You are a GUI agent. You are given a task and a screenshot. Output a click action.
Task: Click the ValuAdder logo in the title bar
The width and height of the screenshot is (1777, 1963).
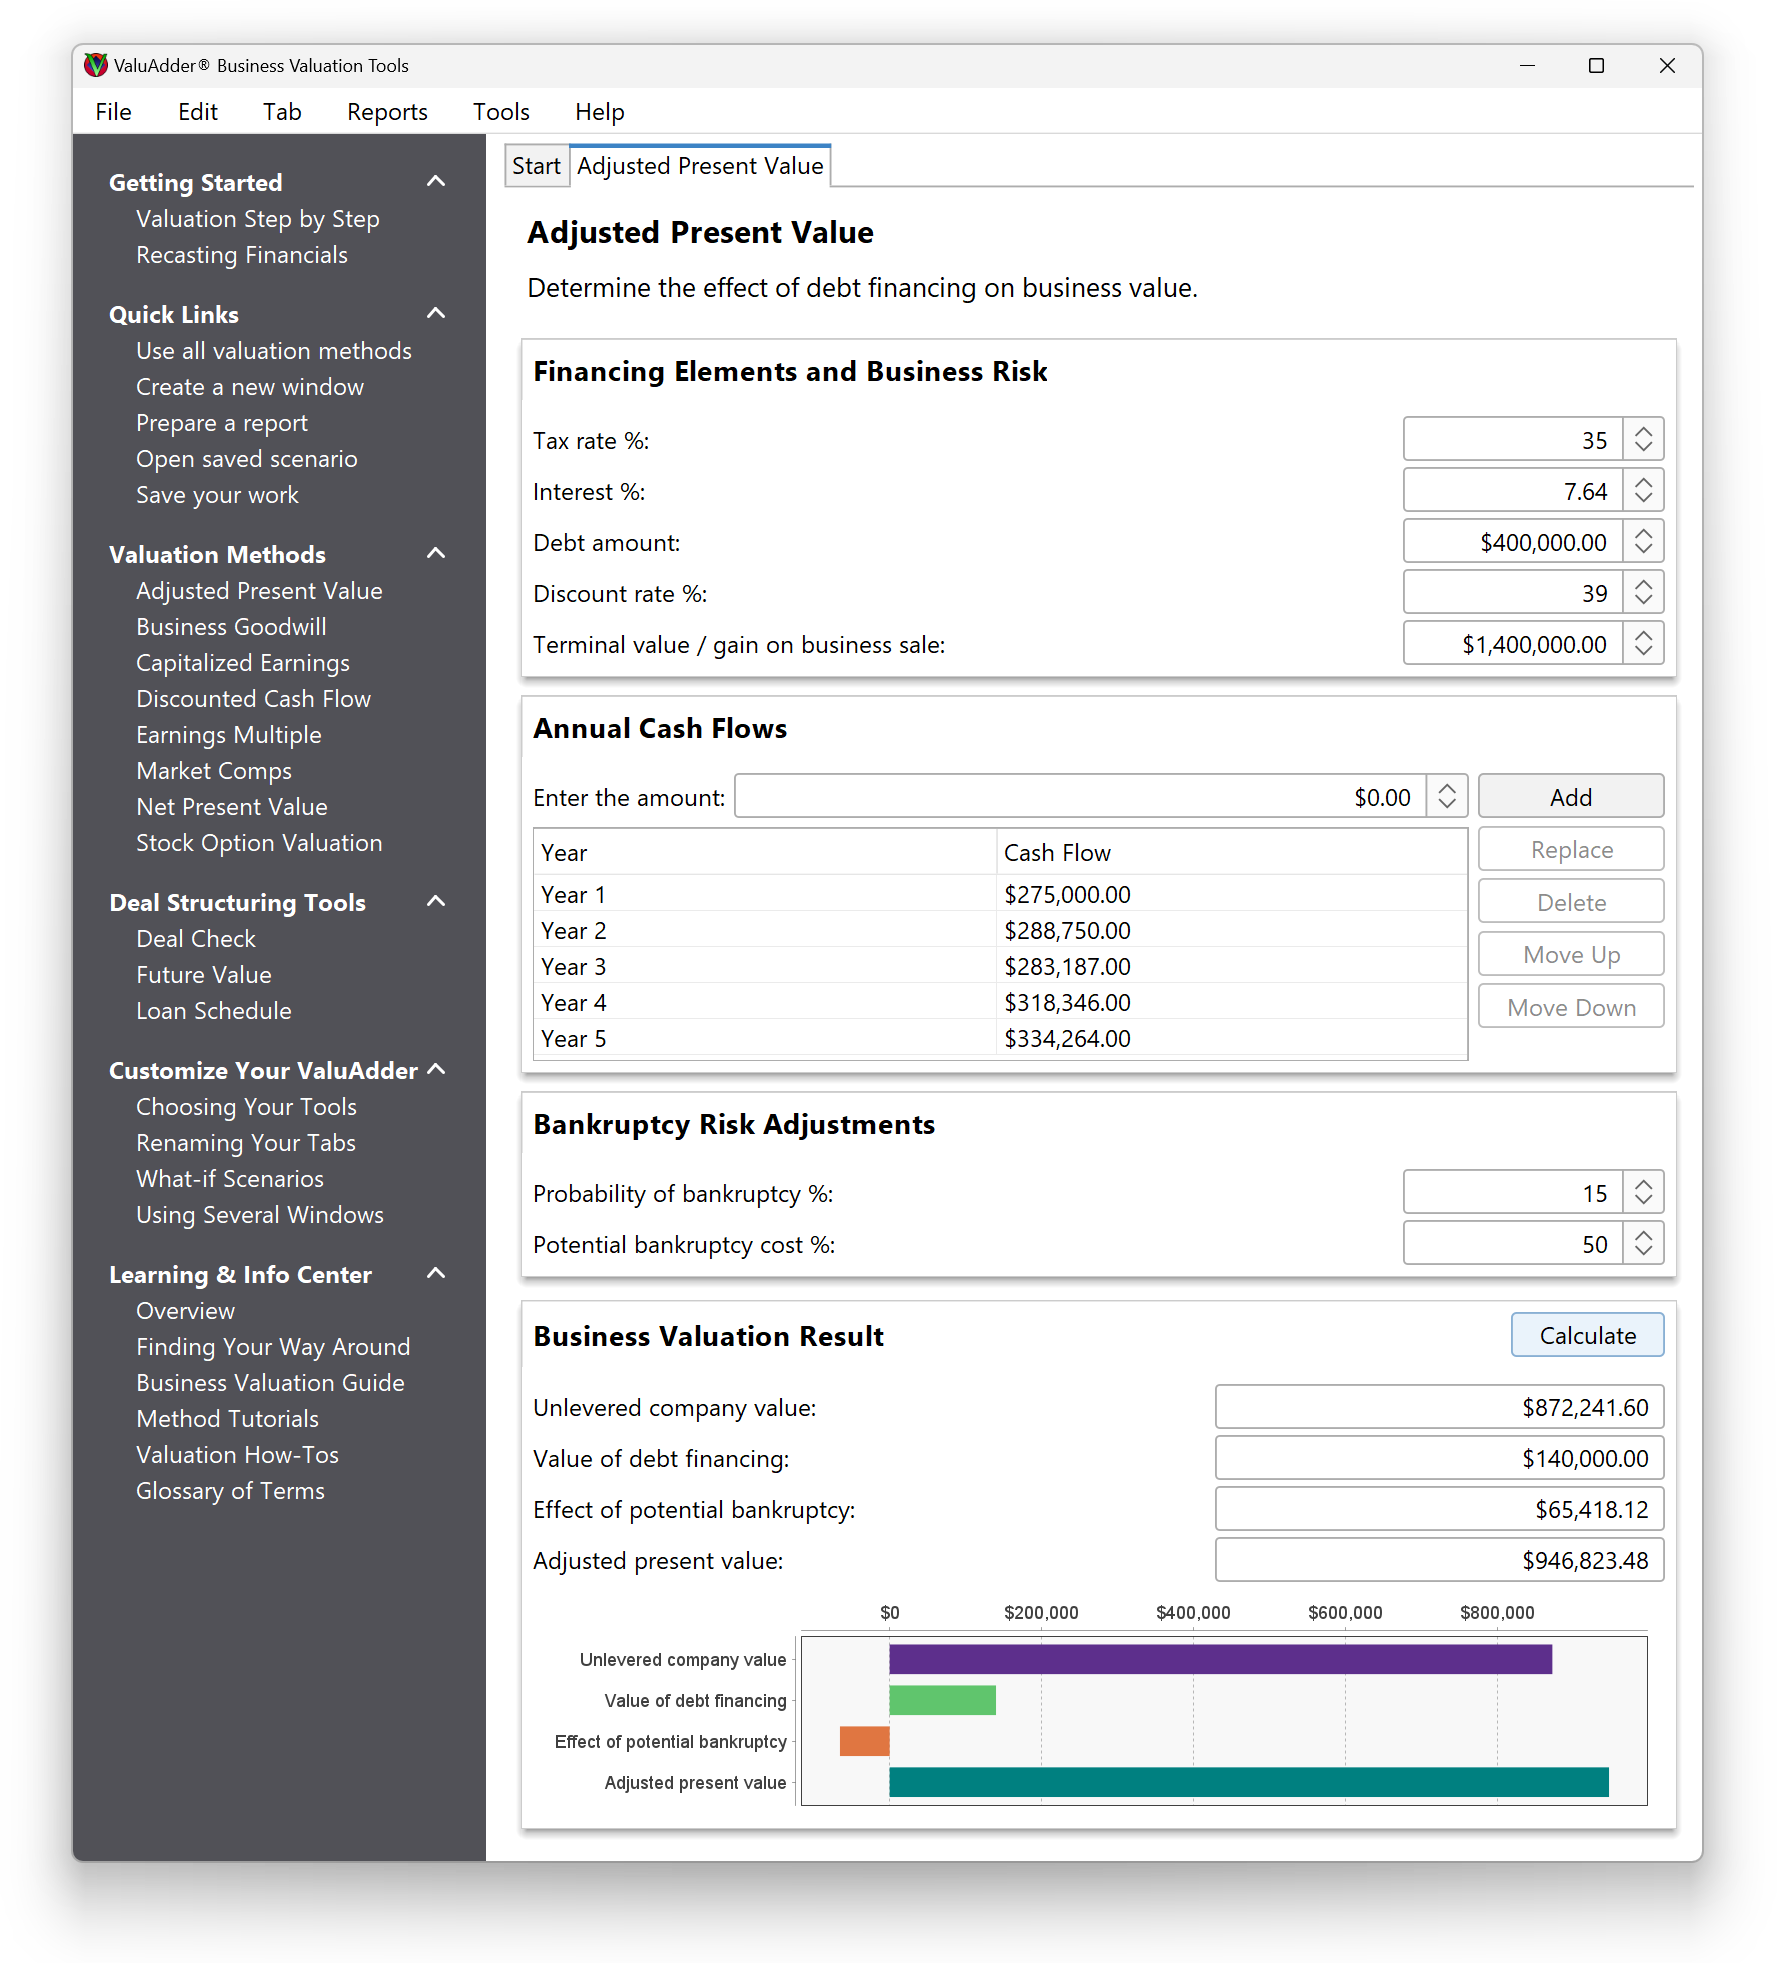click(97, 64)
